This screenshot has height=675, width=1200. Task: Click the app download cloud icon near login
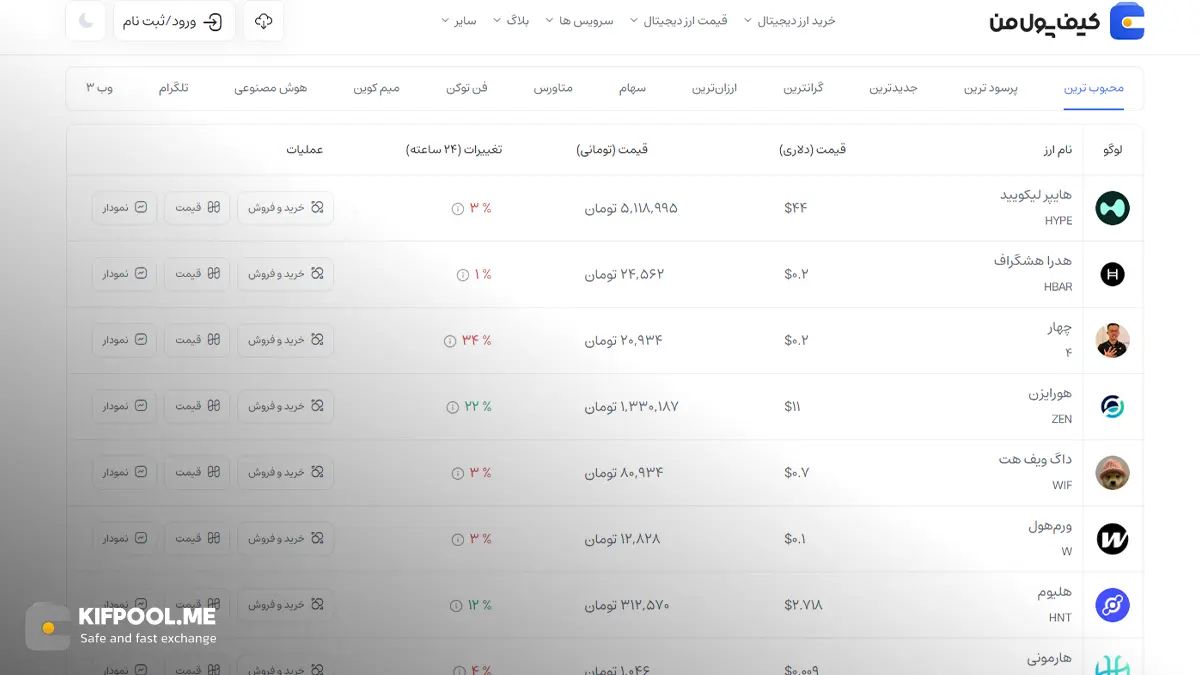coord(262,21)
